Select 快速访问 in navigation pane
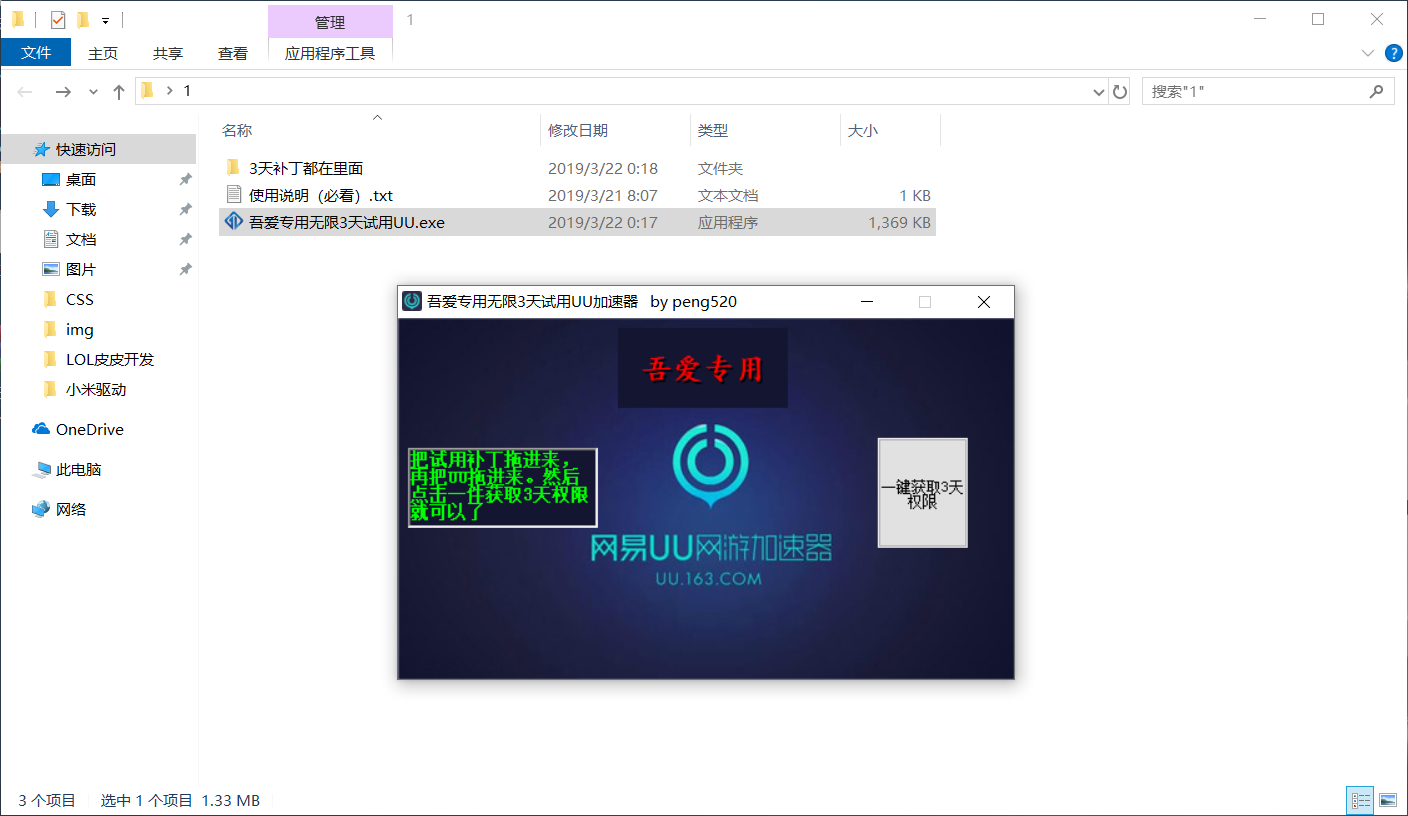Screen dimensions: 1408x816 (98, 149)
